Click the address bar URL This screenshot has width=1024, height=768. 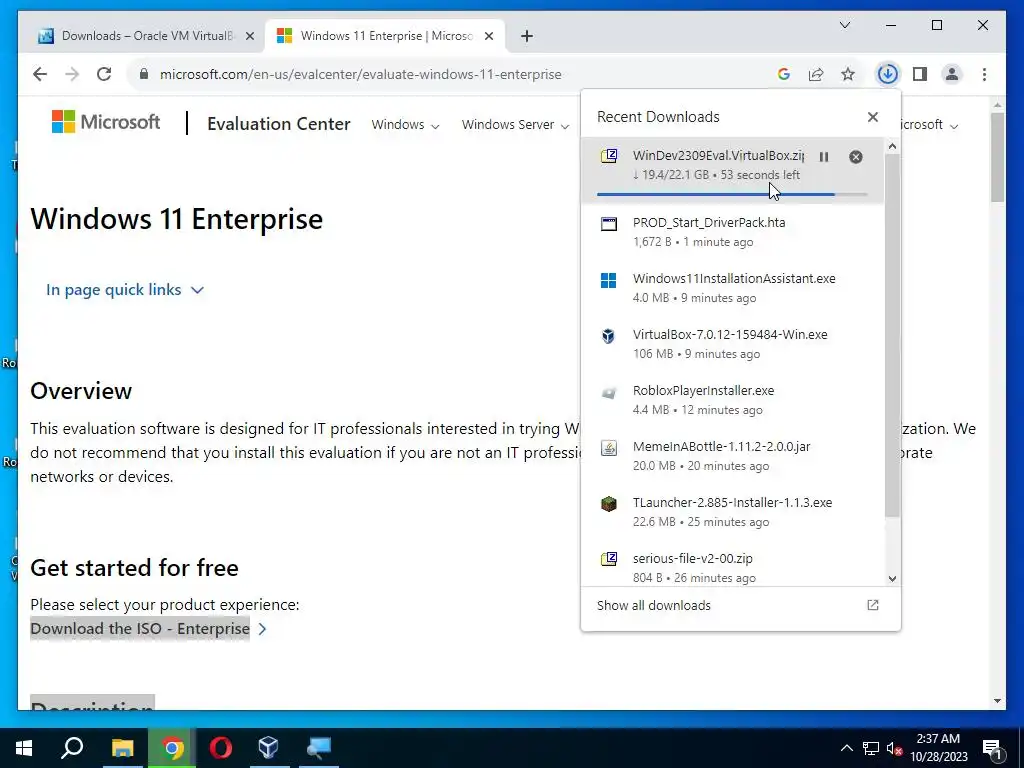tap(360, 74)
